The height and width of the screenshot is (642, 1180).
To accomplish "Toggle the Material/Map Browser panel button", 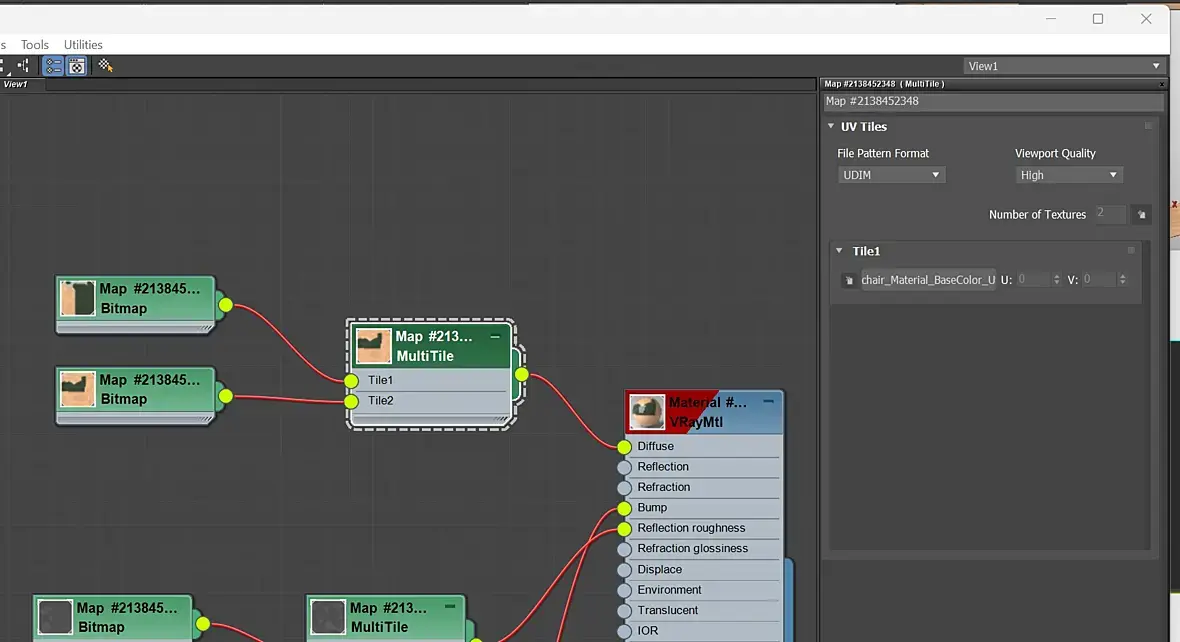I will 53,66.
